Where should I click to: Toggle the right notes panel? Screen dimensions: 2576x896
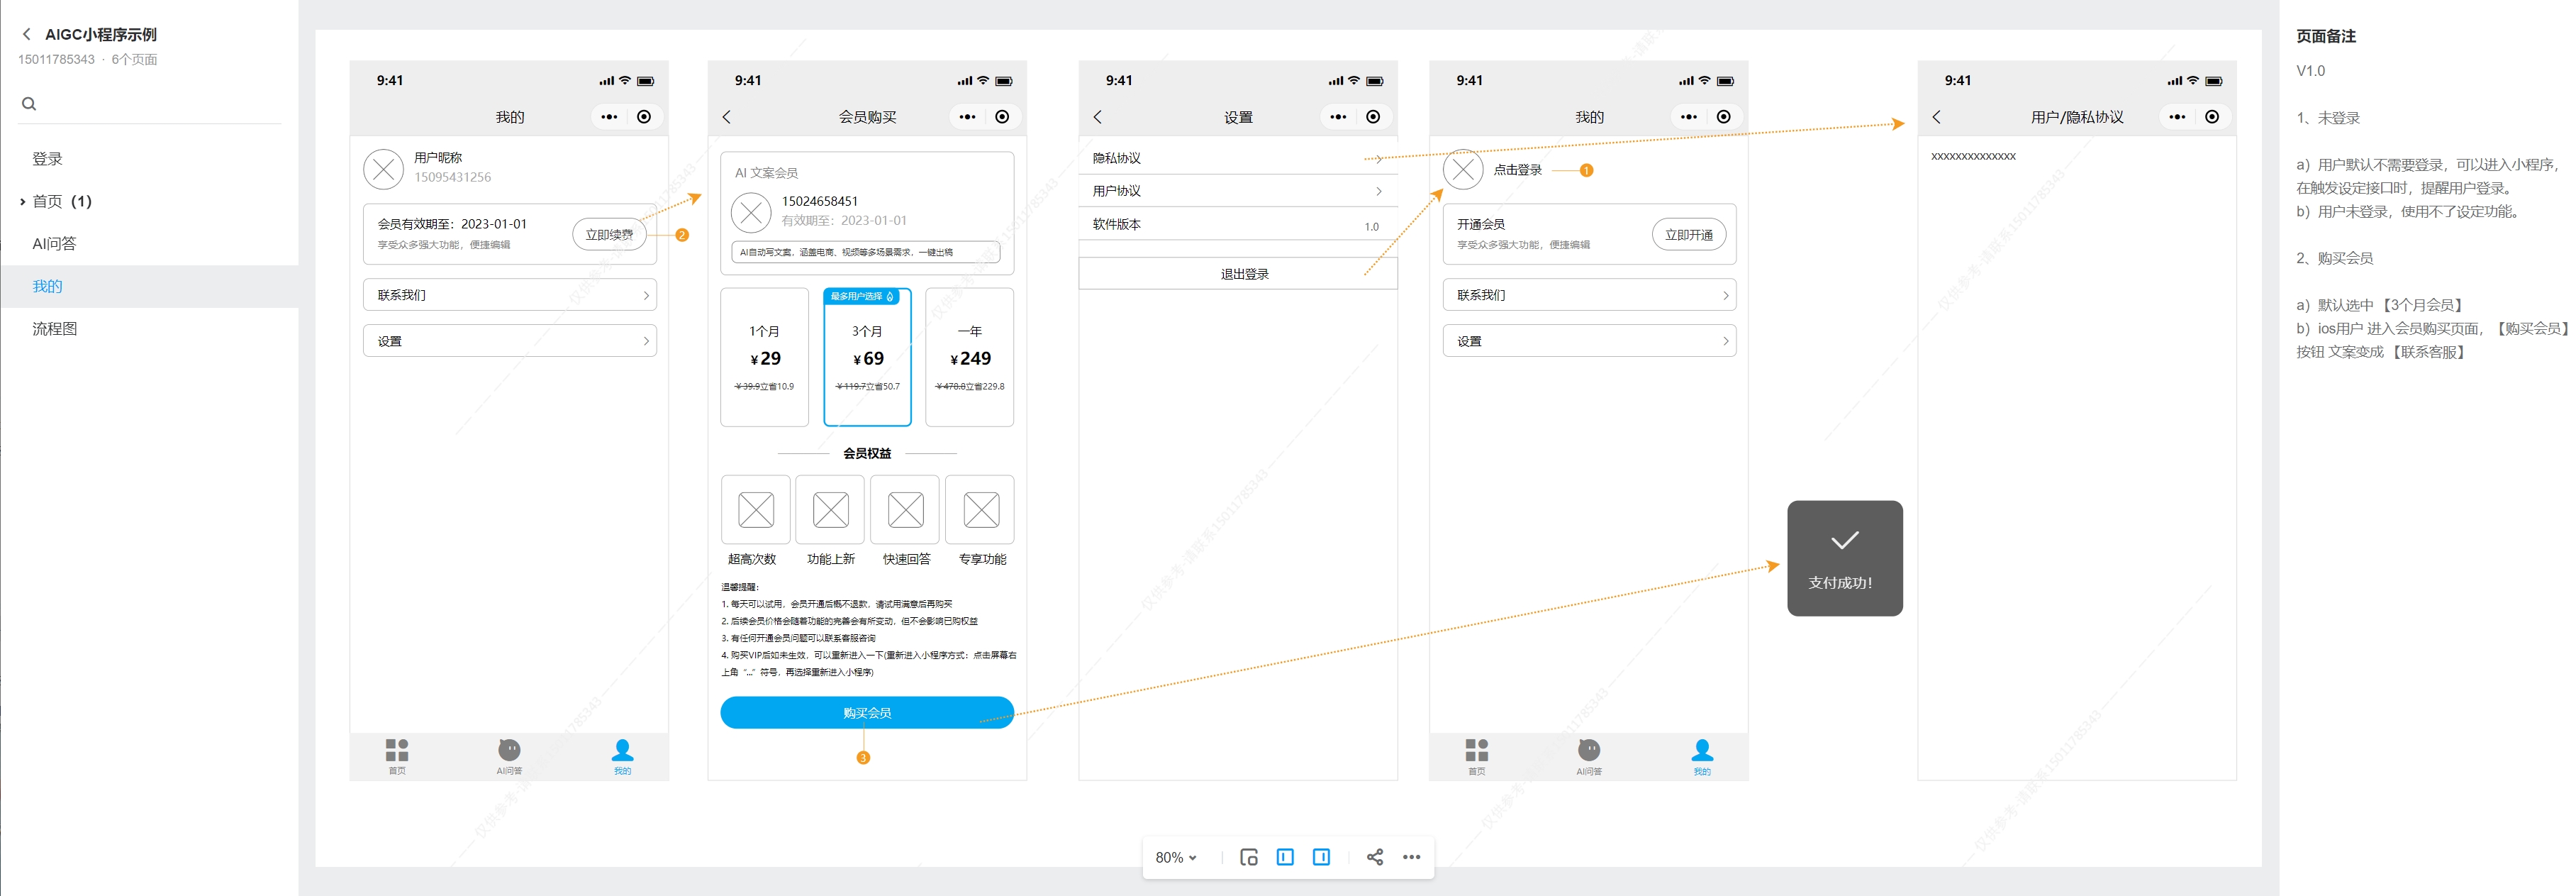tap(1321, 857)
